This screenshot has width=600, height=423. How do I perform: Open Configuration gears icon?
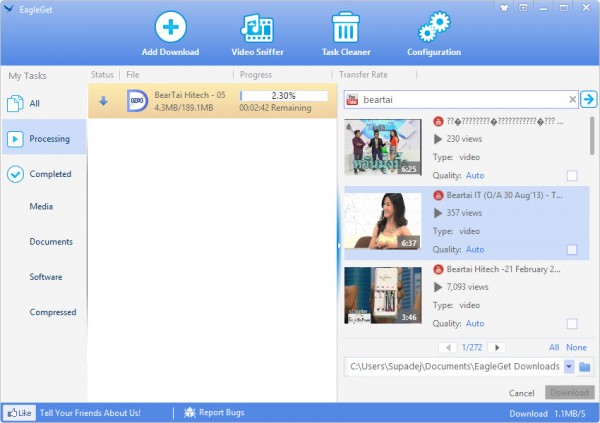tap(434, 26)
